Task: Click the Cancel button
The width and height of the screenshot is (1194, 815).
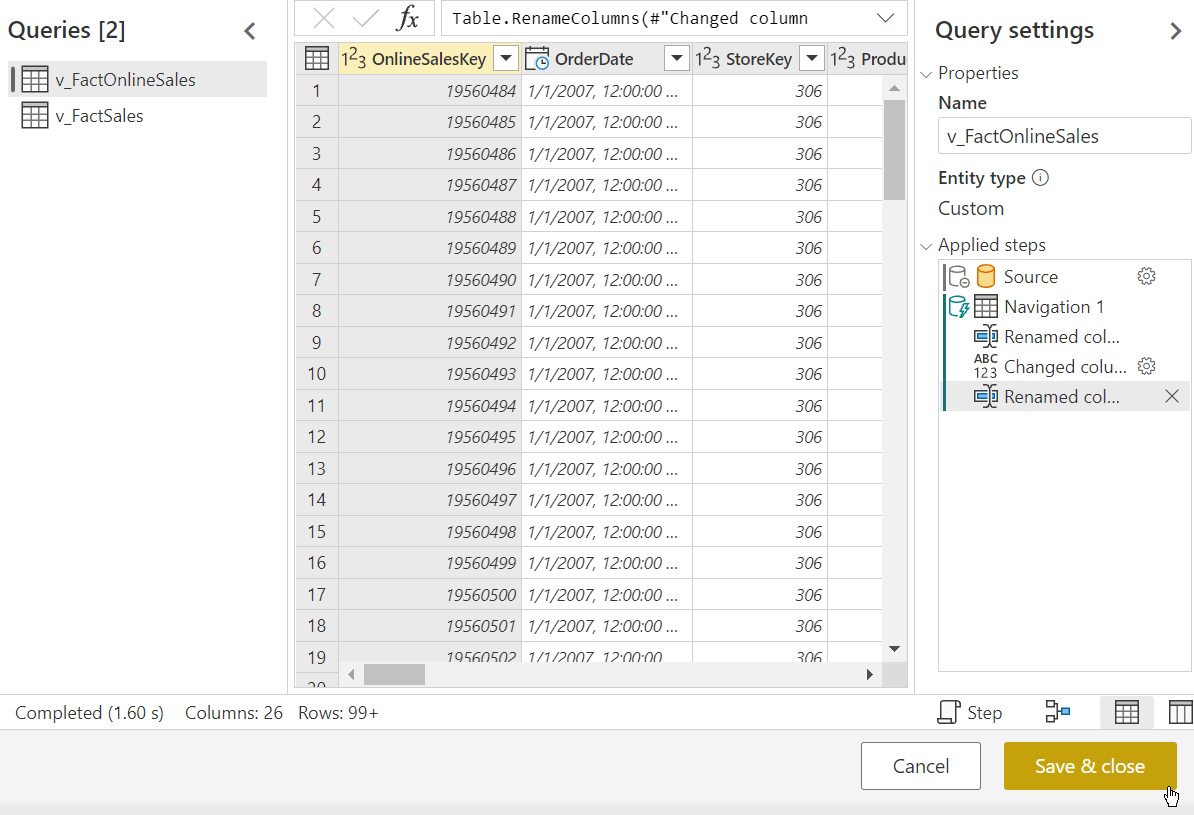Action: point(921,766)
